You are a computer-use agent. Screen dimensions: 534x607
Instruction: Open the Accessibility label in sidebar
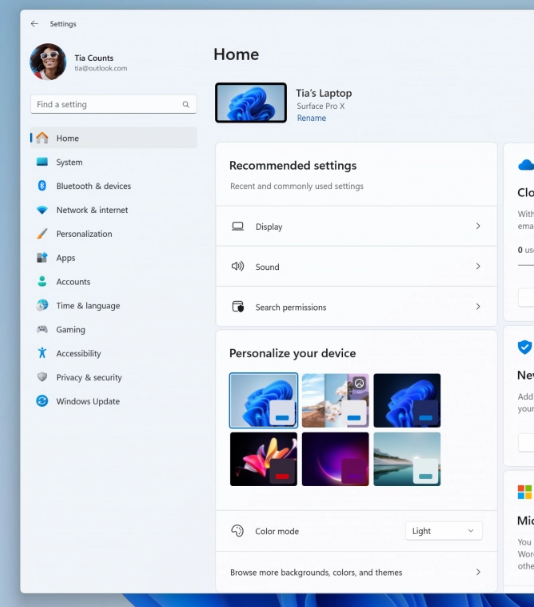point(79,353)
